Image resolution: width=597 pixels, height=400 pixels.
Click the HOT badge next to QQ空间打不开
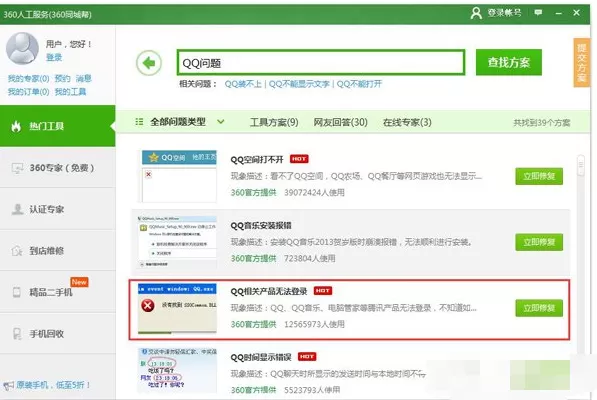click(x=299, y=159)
